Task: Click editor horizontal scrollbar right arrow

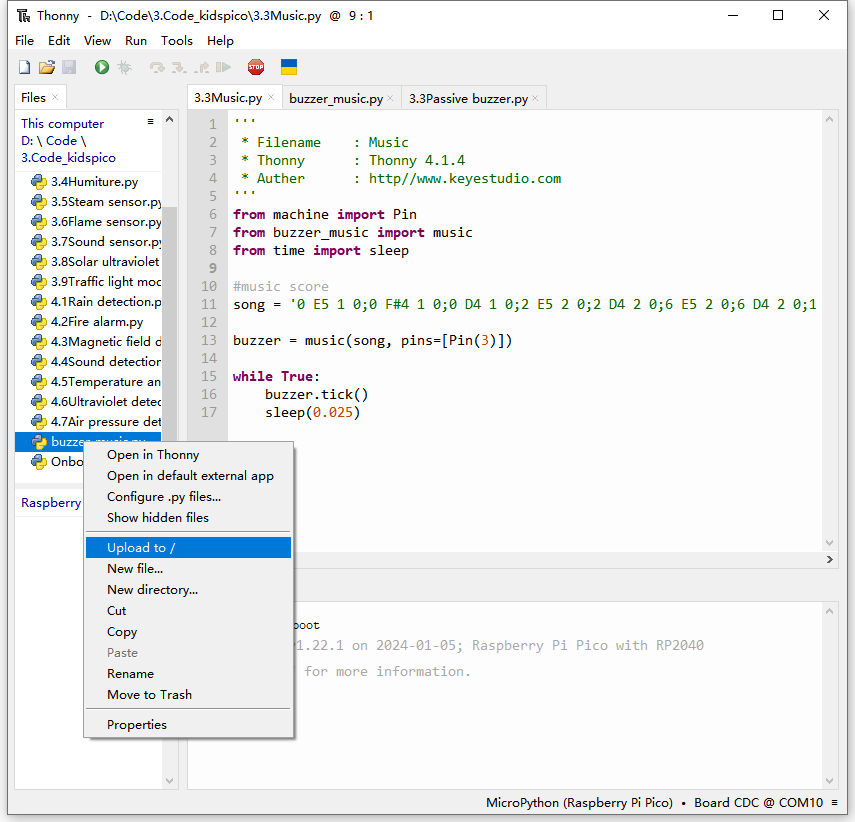Action: click(829, 560)
